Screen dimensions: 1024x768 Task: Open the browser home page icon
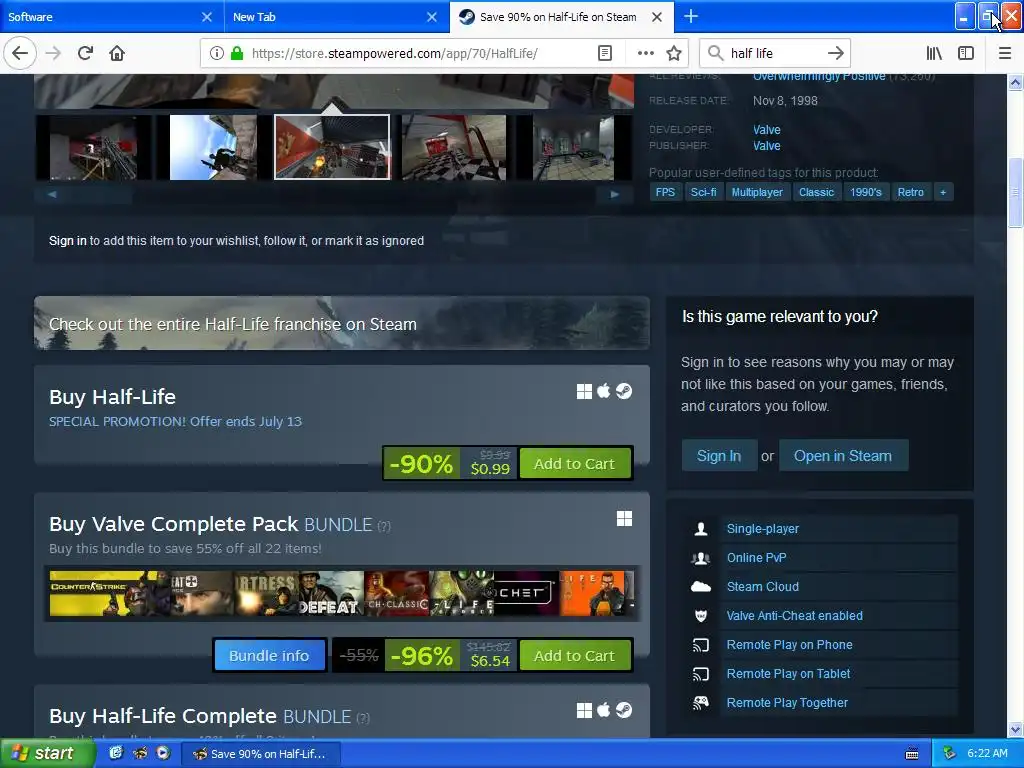coord(117,53)
